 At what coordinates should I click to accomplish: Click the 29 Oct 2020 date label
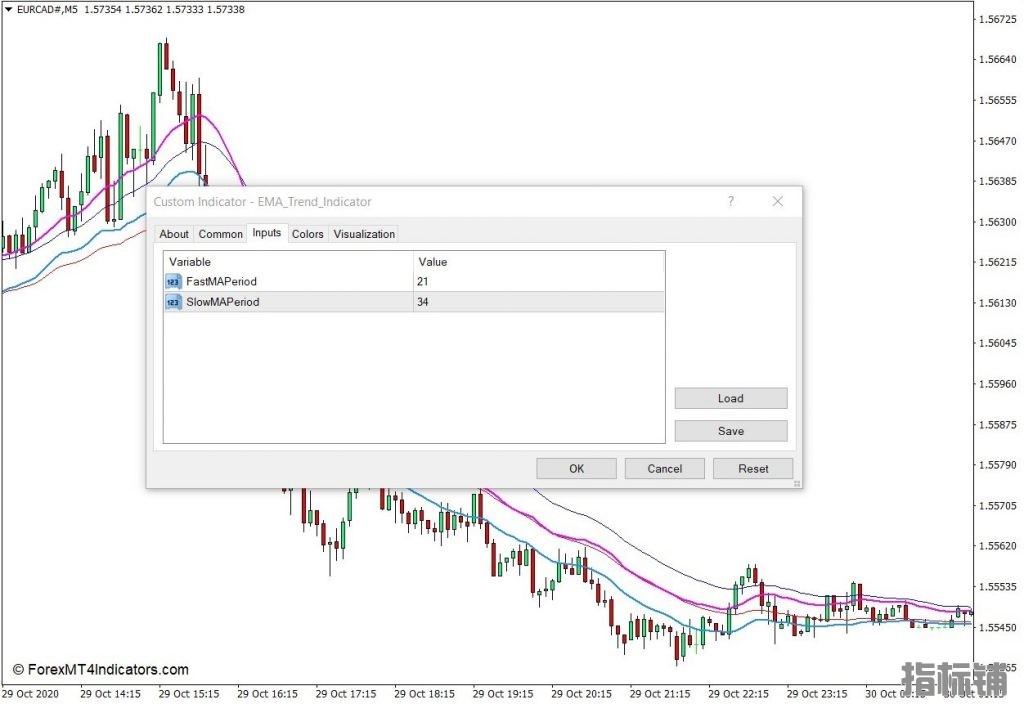point(30,694)
